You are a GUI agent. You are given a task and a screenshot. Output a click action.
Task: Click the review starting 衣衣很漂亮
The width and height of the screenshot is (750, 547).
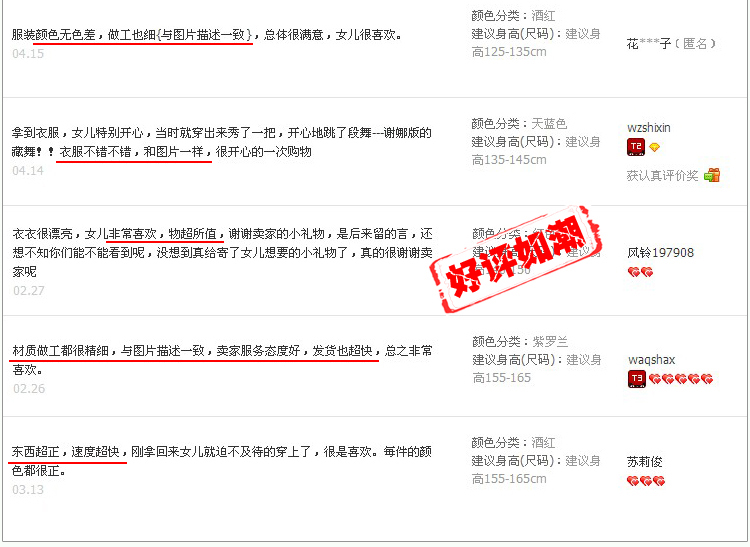[x=222, y=252]
